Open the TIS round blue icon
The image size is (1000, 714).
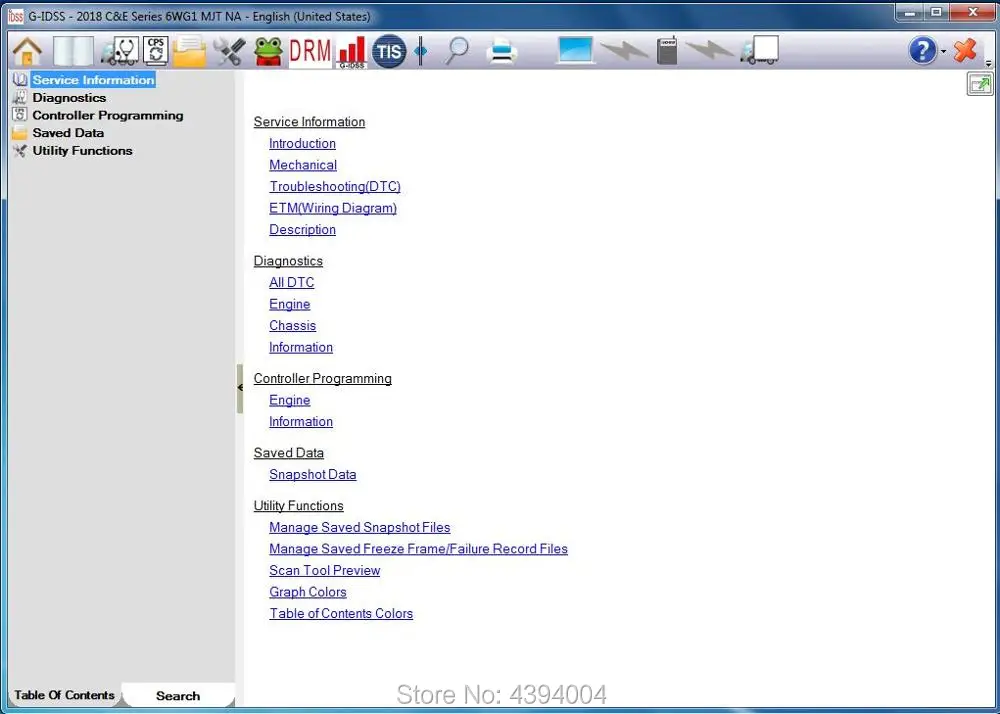coord(388,51)
